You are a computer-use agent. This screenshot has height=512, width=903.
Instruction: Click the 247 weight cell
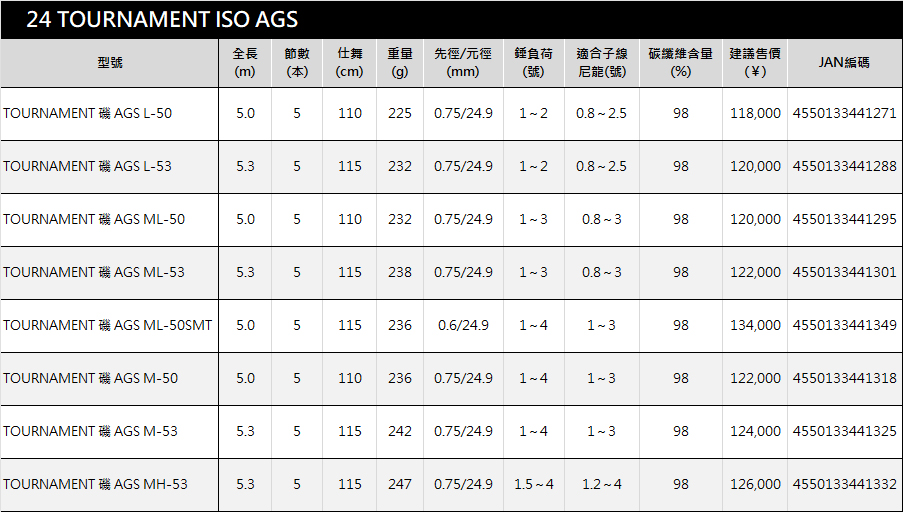point(400,485)
